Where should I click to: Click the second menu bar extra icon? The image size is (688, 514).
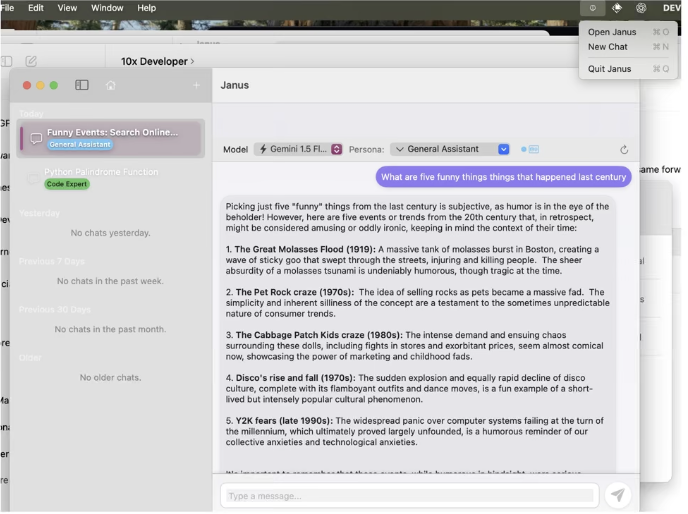click(x=617, y=8)
